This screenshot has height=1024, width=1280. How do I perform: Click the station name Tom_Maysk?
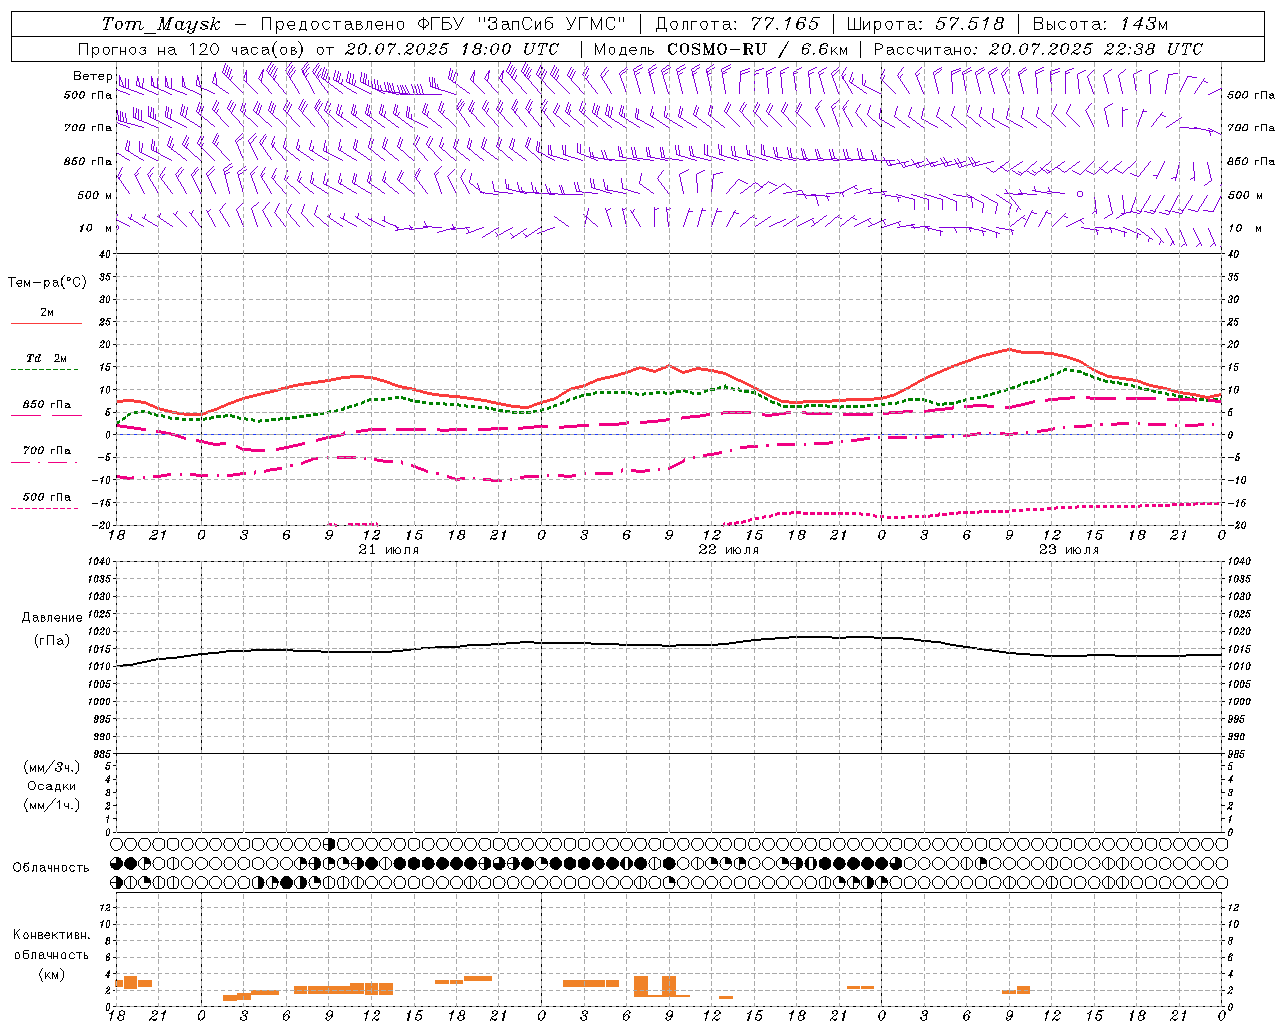point(161,24)
